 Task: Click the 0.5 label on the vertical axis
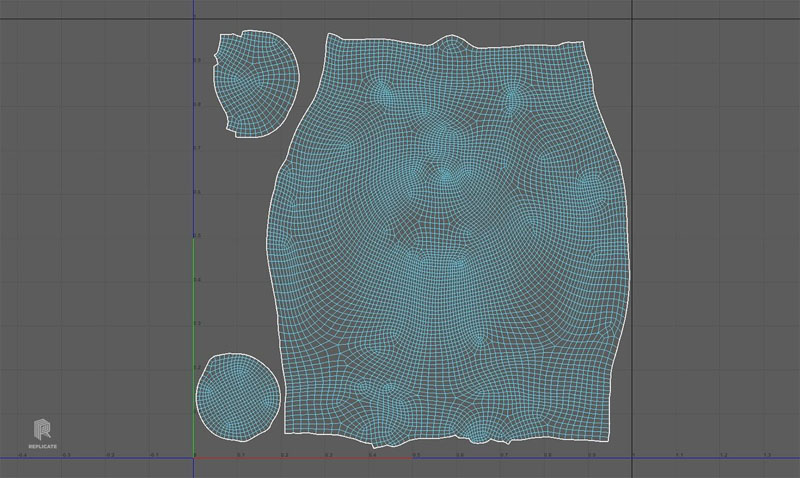tap(198, 236)
